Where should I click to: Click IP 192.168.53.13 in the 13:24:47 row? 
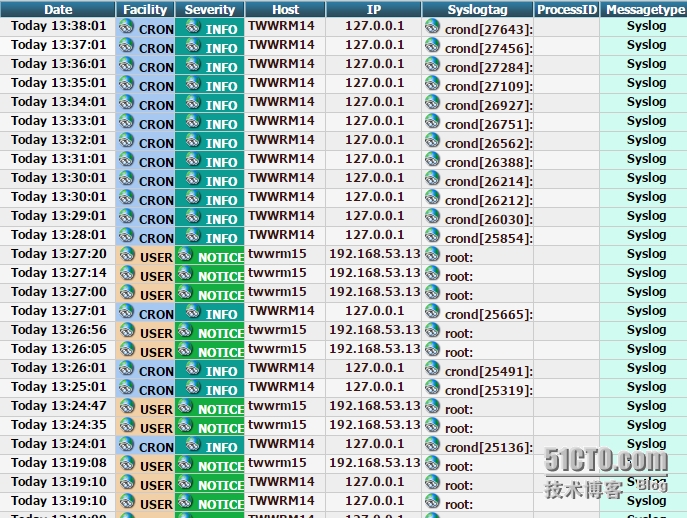(x=375, y=406)
